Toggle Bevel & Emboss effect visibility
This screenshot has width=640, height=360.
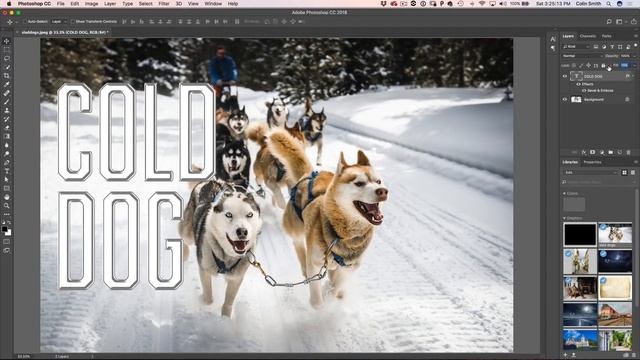[584, 91]
